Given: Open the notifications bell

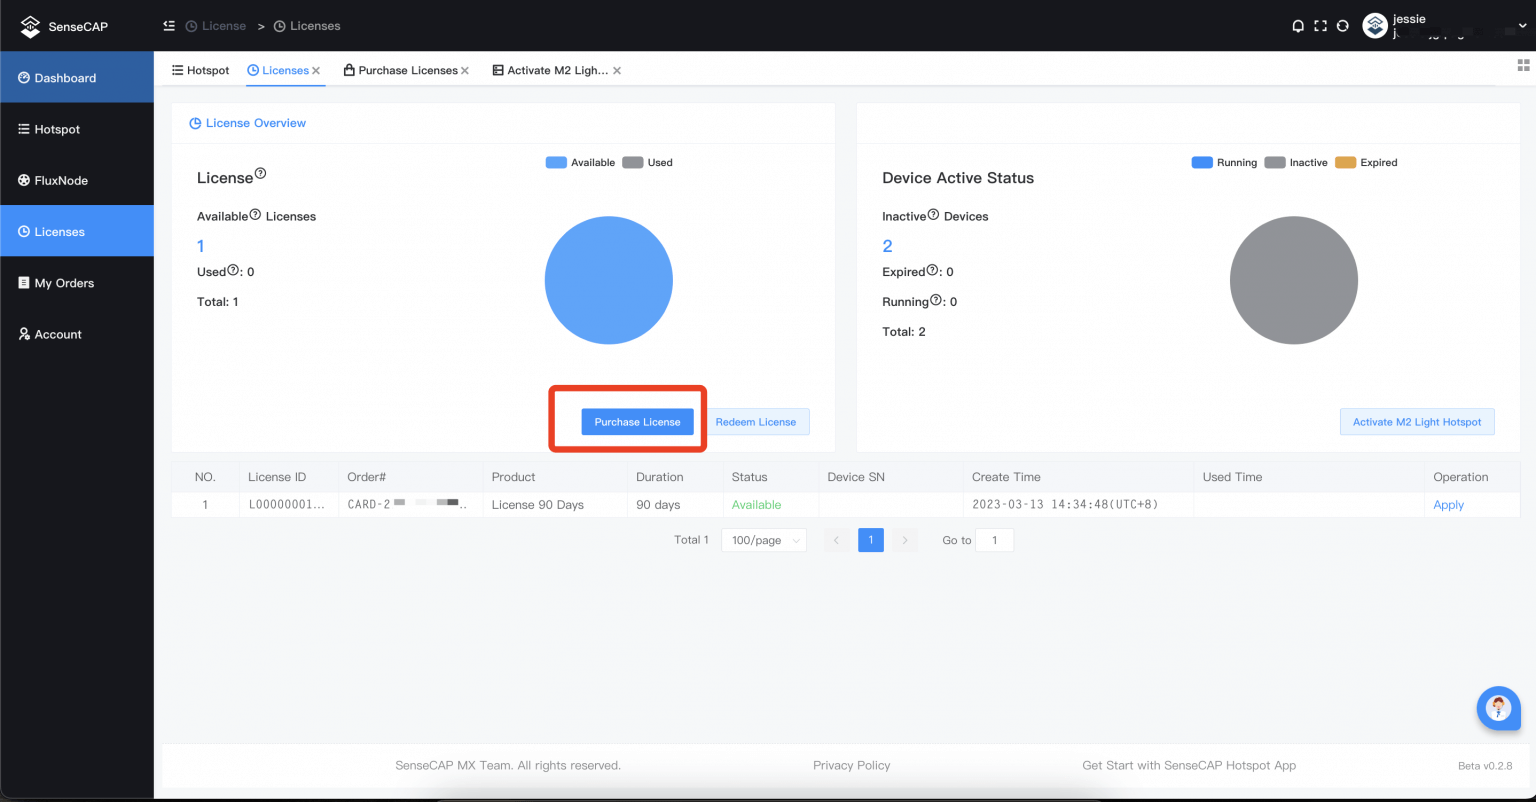Looking at the screenshot, I should click(1298, 26).
